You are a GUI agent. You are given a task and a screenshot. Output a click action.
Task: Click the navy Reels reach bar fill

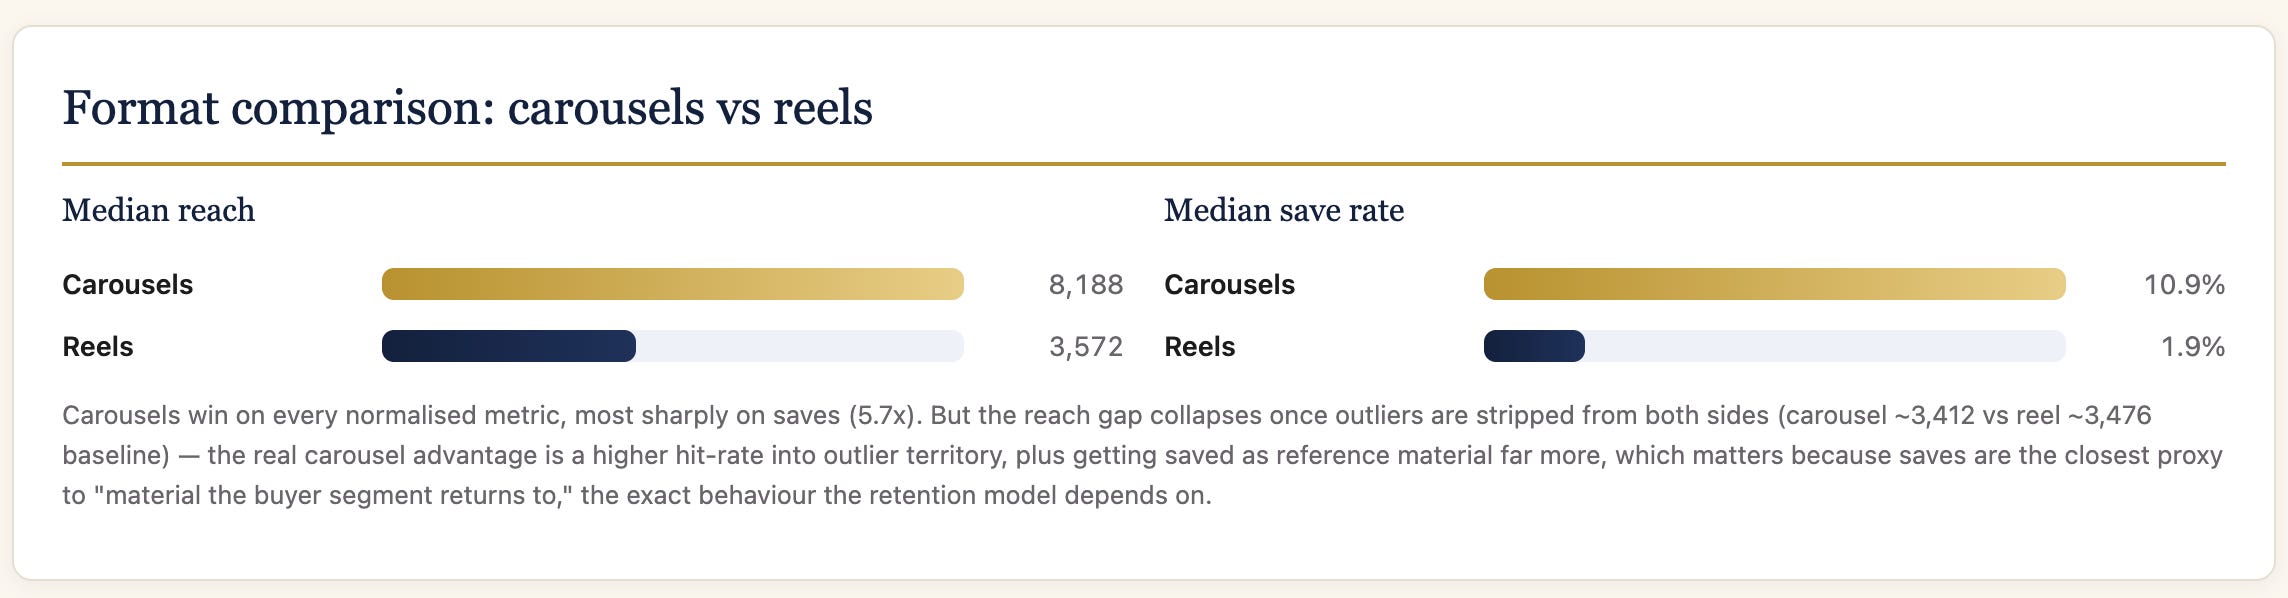[509, 346]
